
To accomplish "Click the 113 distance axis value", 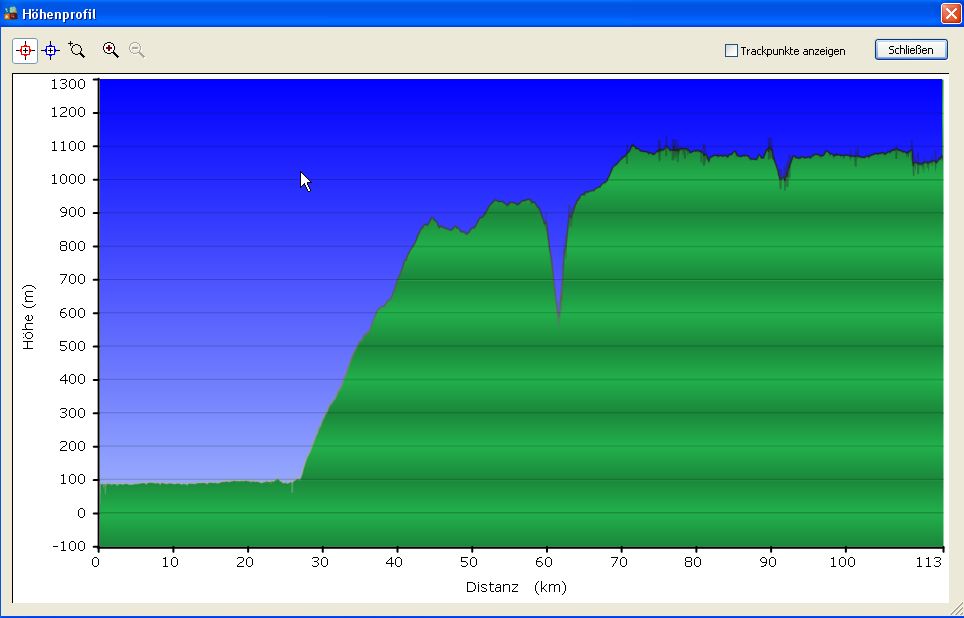I will [928, 561].
